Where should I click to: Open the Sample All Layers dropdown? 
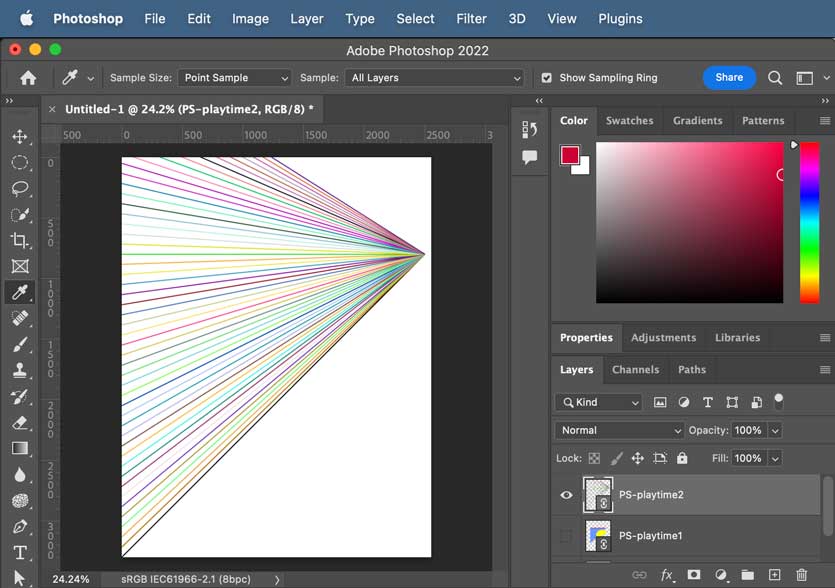tap(435, 78)
